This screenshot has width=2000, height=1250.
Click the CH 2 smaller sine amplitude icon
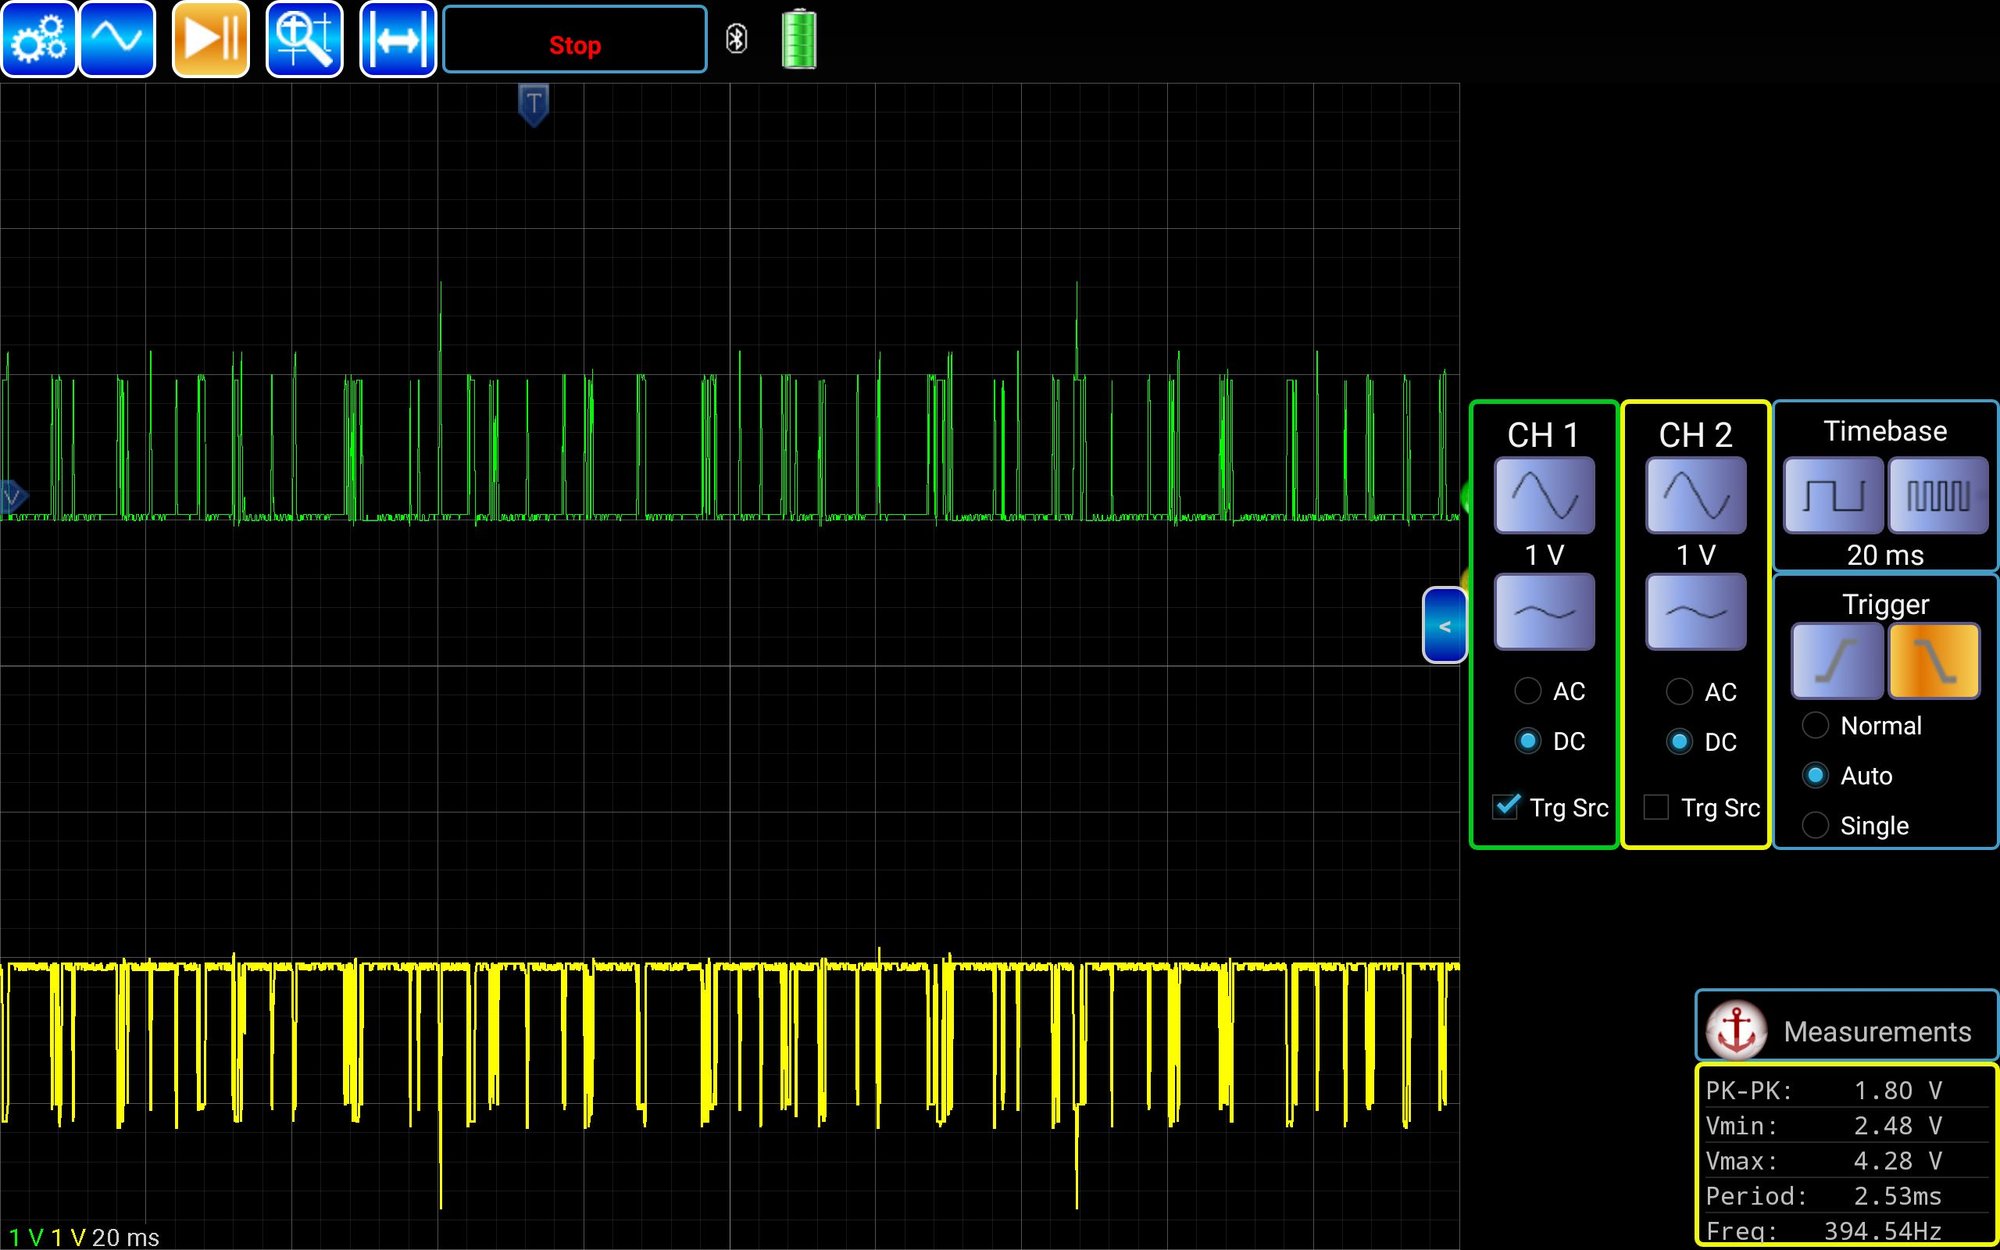pos(1695,611)
